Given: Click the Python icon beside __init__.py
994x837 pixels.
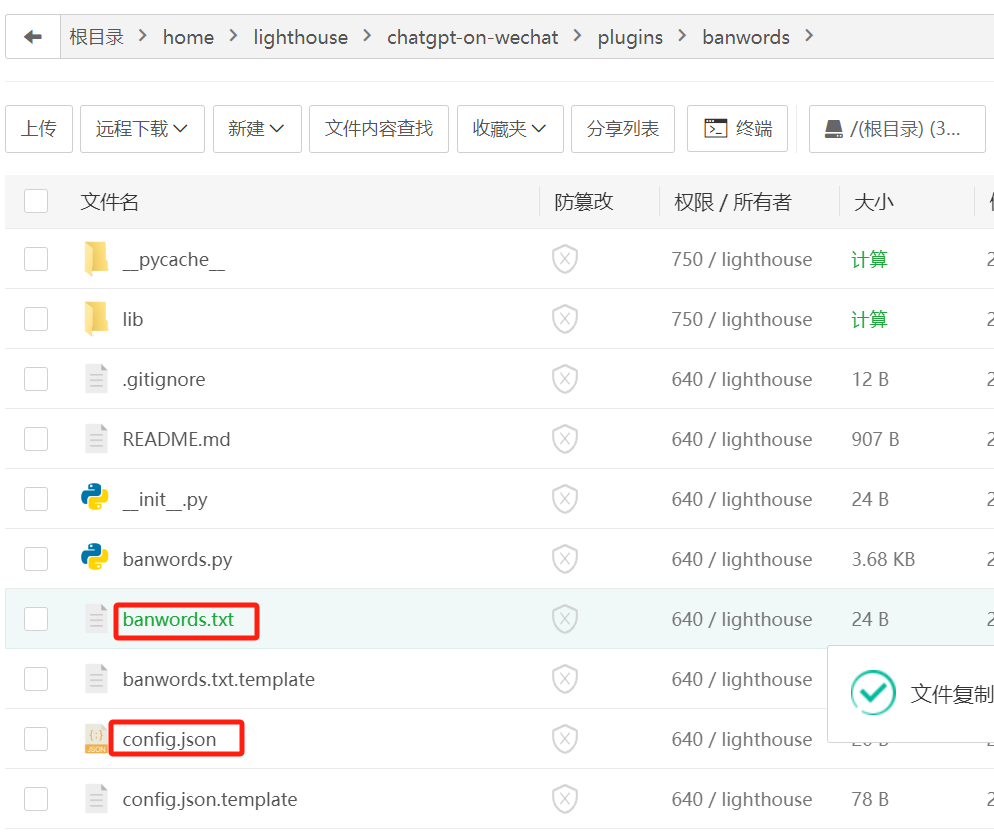Looking at the screenshot, I should pos(95,498).
